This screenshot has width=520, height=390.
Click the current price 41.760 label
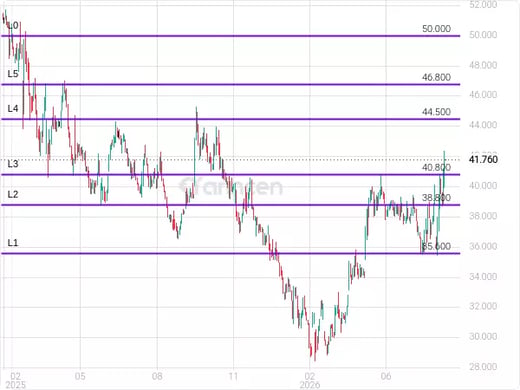click(483, 160)
